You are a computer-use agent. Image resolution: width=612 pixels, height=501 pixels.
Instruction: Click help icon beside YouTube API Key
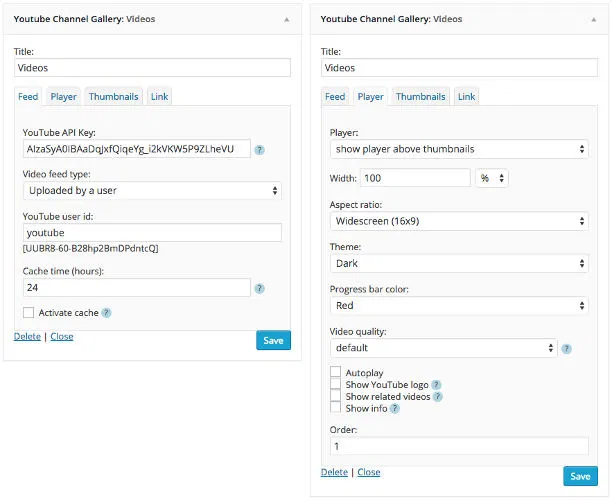click(259, 150)
